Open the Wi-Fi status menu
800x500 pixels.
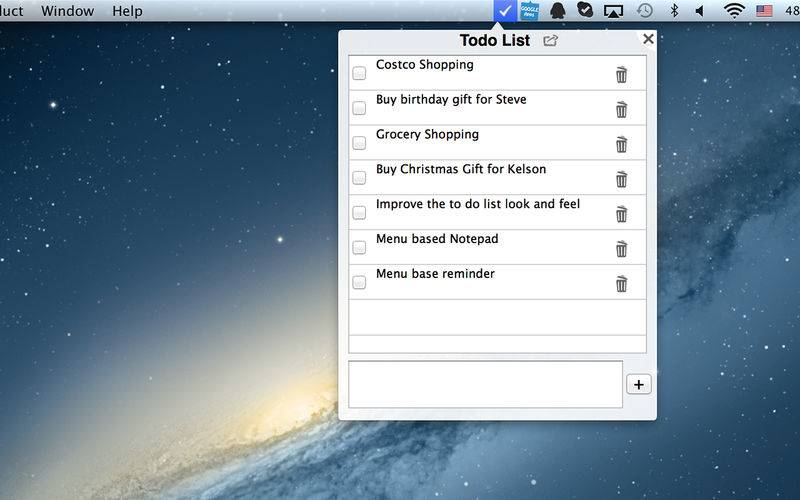tap(734, 11)
